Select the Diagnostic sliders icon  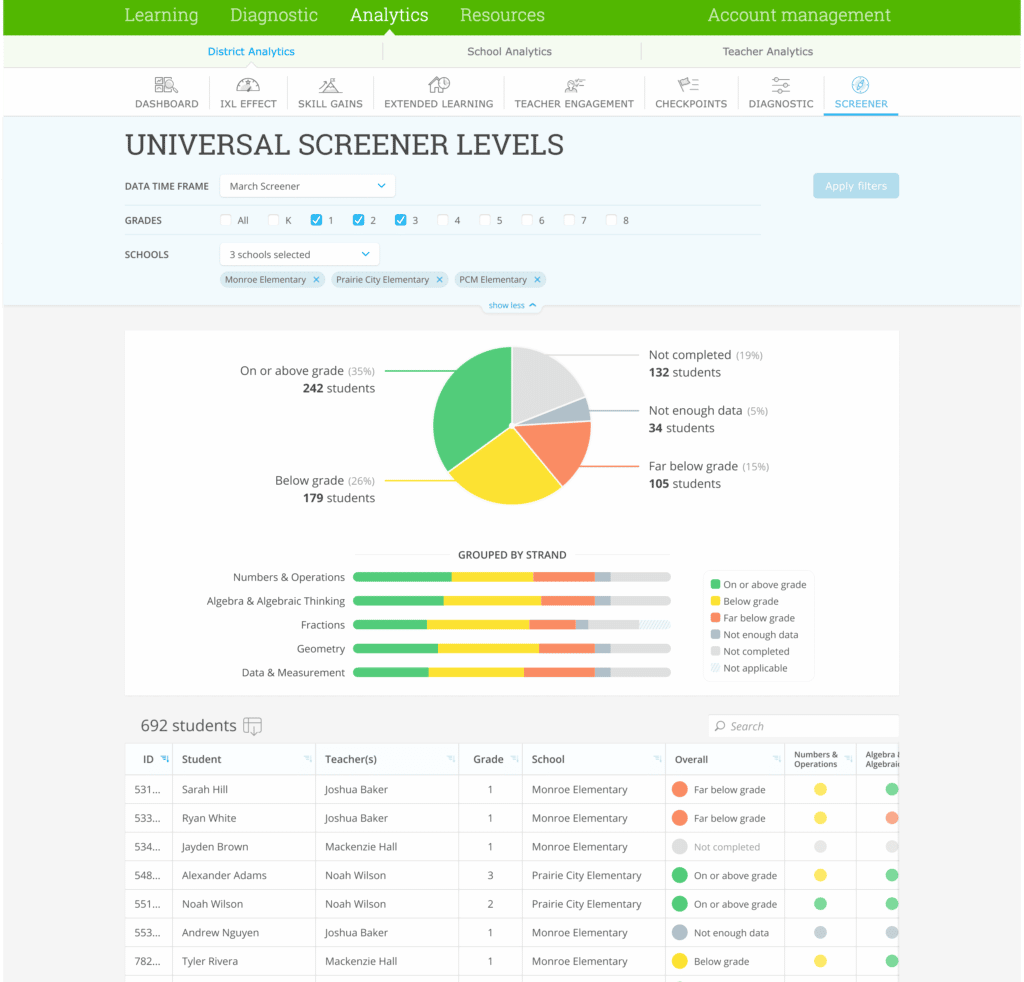tap(781, 86)
